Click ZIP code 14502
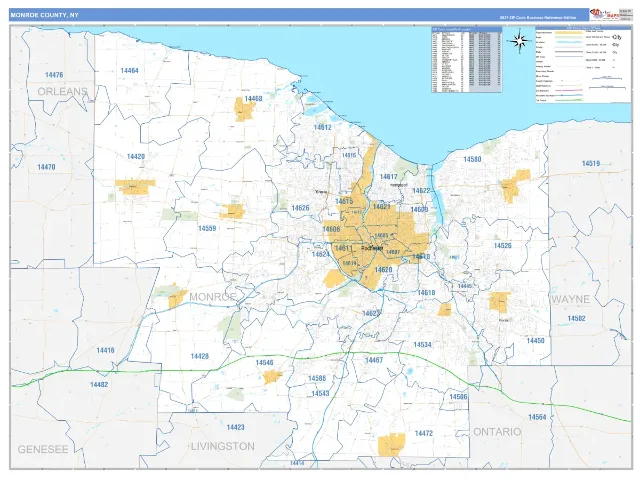640x480 pixels. 576,318
